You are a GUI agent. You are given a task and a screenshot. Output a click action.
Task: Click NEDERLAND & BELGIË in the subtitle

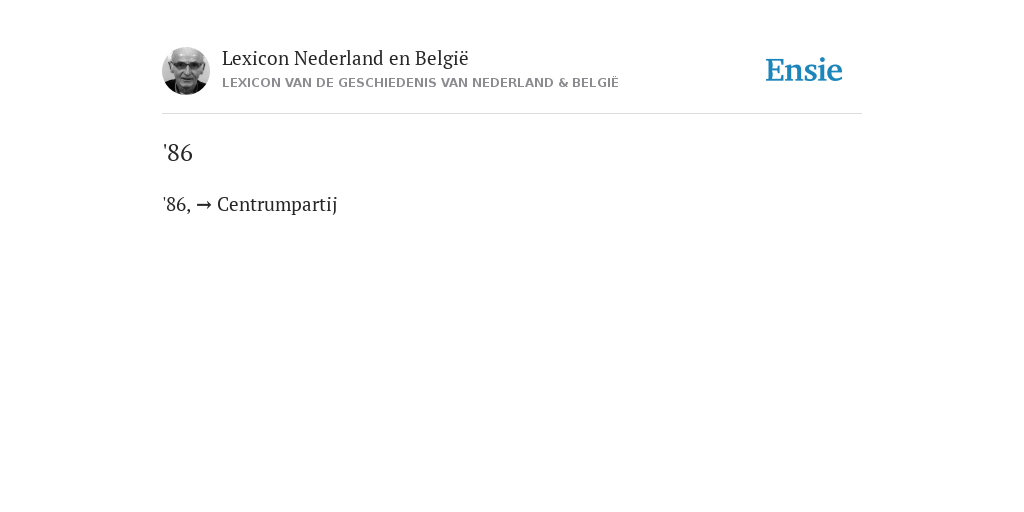(x=545, y=83)
